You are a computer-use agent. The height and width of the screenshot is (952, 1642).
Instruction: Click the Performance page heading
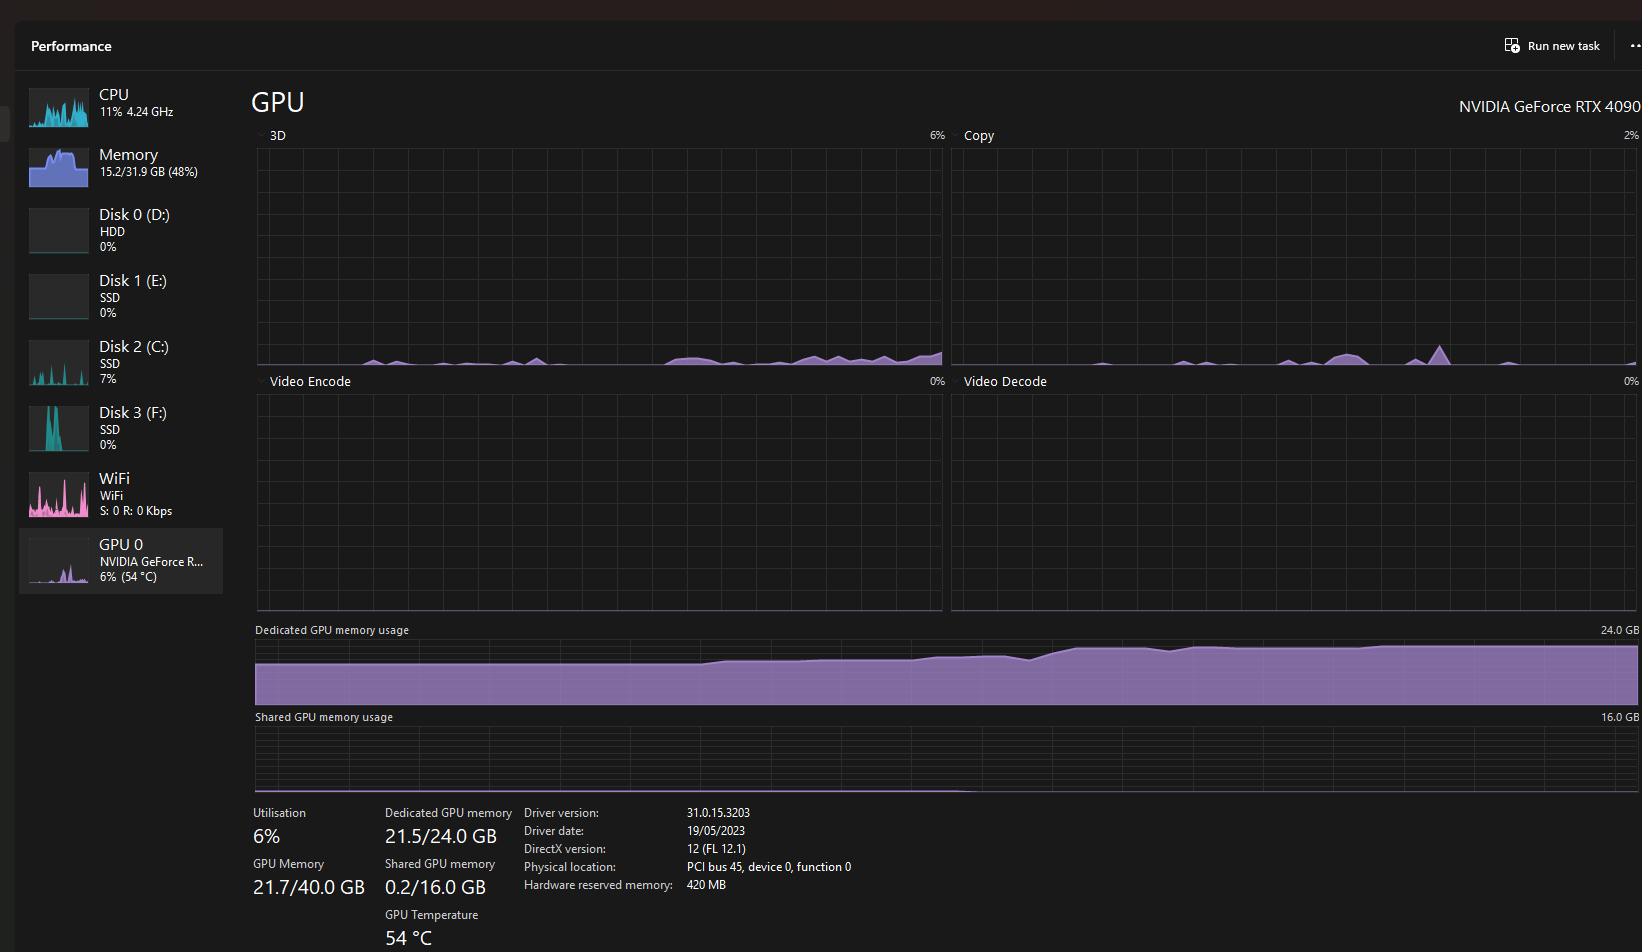coord(71,46)
